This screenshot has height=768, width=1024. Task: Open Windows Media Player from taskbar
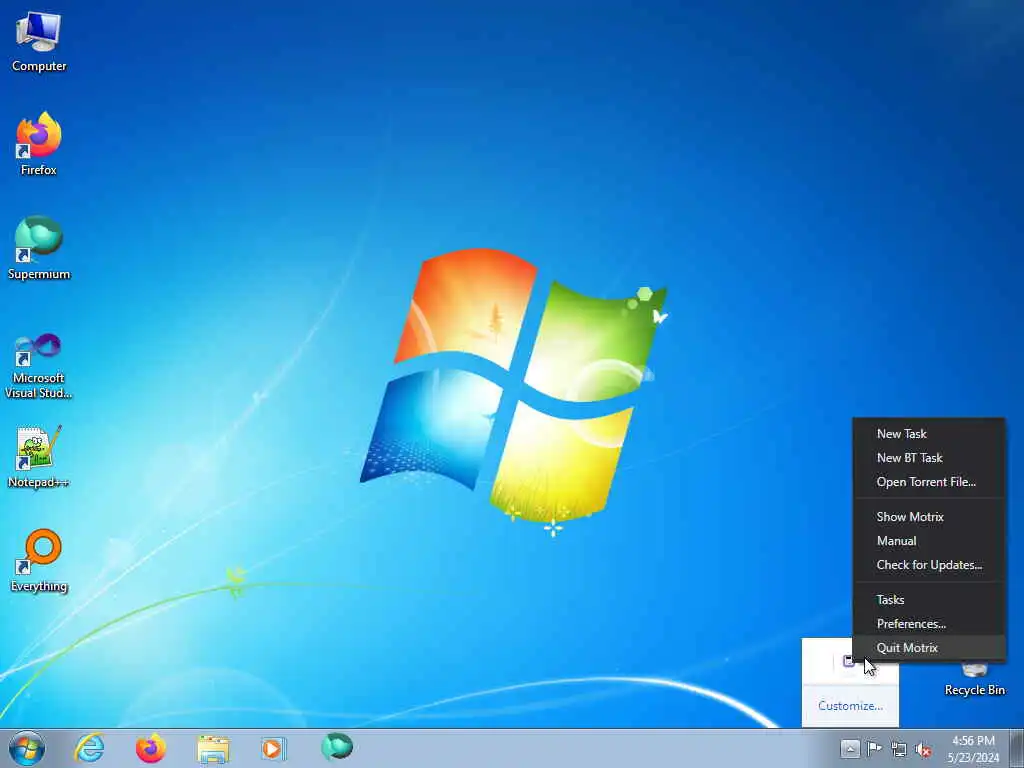273,748
